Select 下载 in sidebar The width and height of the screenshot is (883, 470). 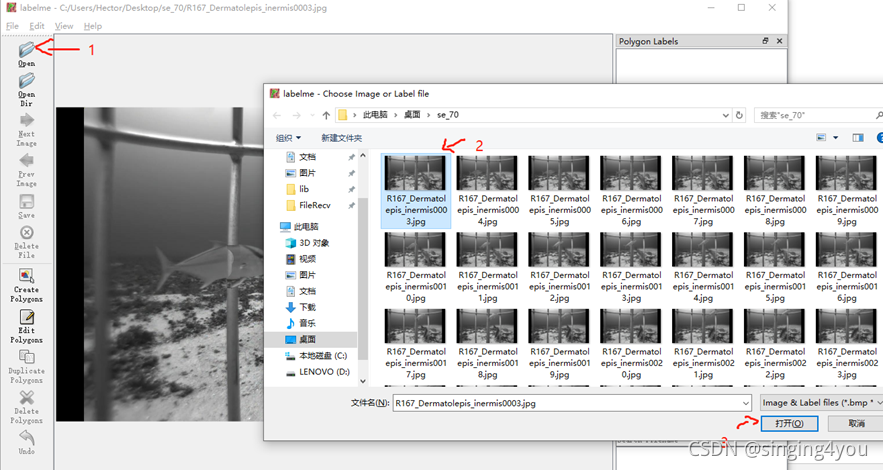(x=307, y=307)
